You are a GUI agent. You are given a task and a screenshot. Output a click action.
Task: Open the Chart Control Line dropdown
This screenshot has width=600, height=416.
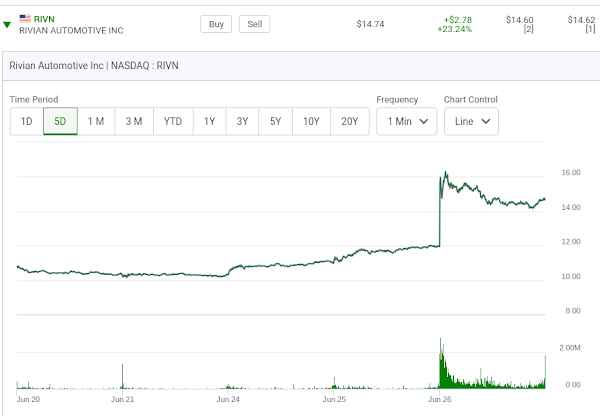[x=471, y=121]
